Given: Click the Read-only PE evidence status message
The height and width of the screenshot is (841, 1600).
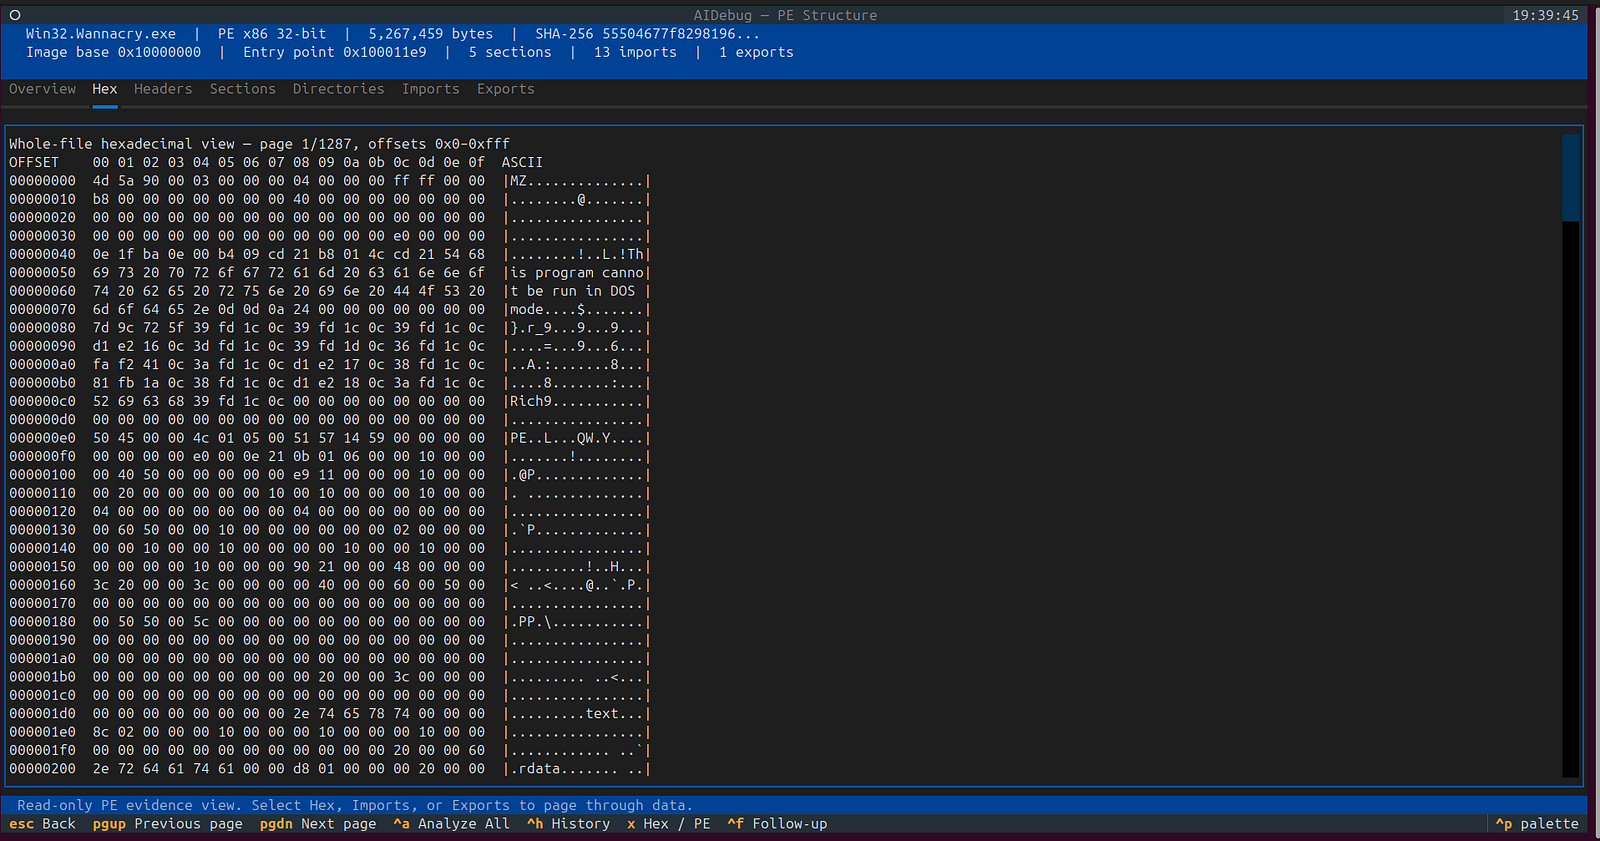Looking at the screenshot, I should pos(355,805).
